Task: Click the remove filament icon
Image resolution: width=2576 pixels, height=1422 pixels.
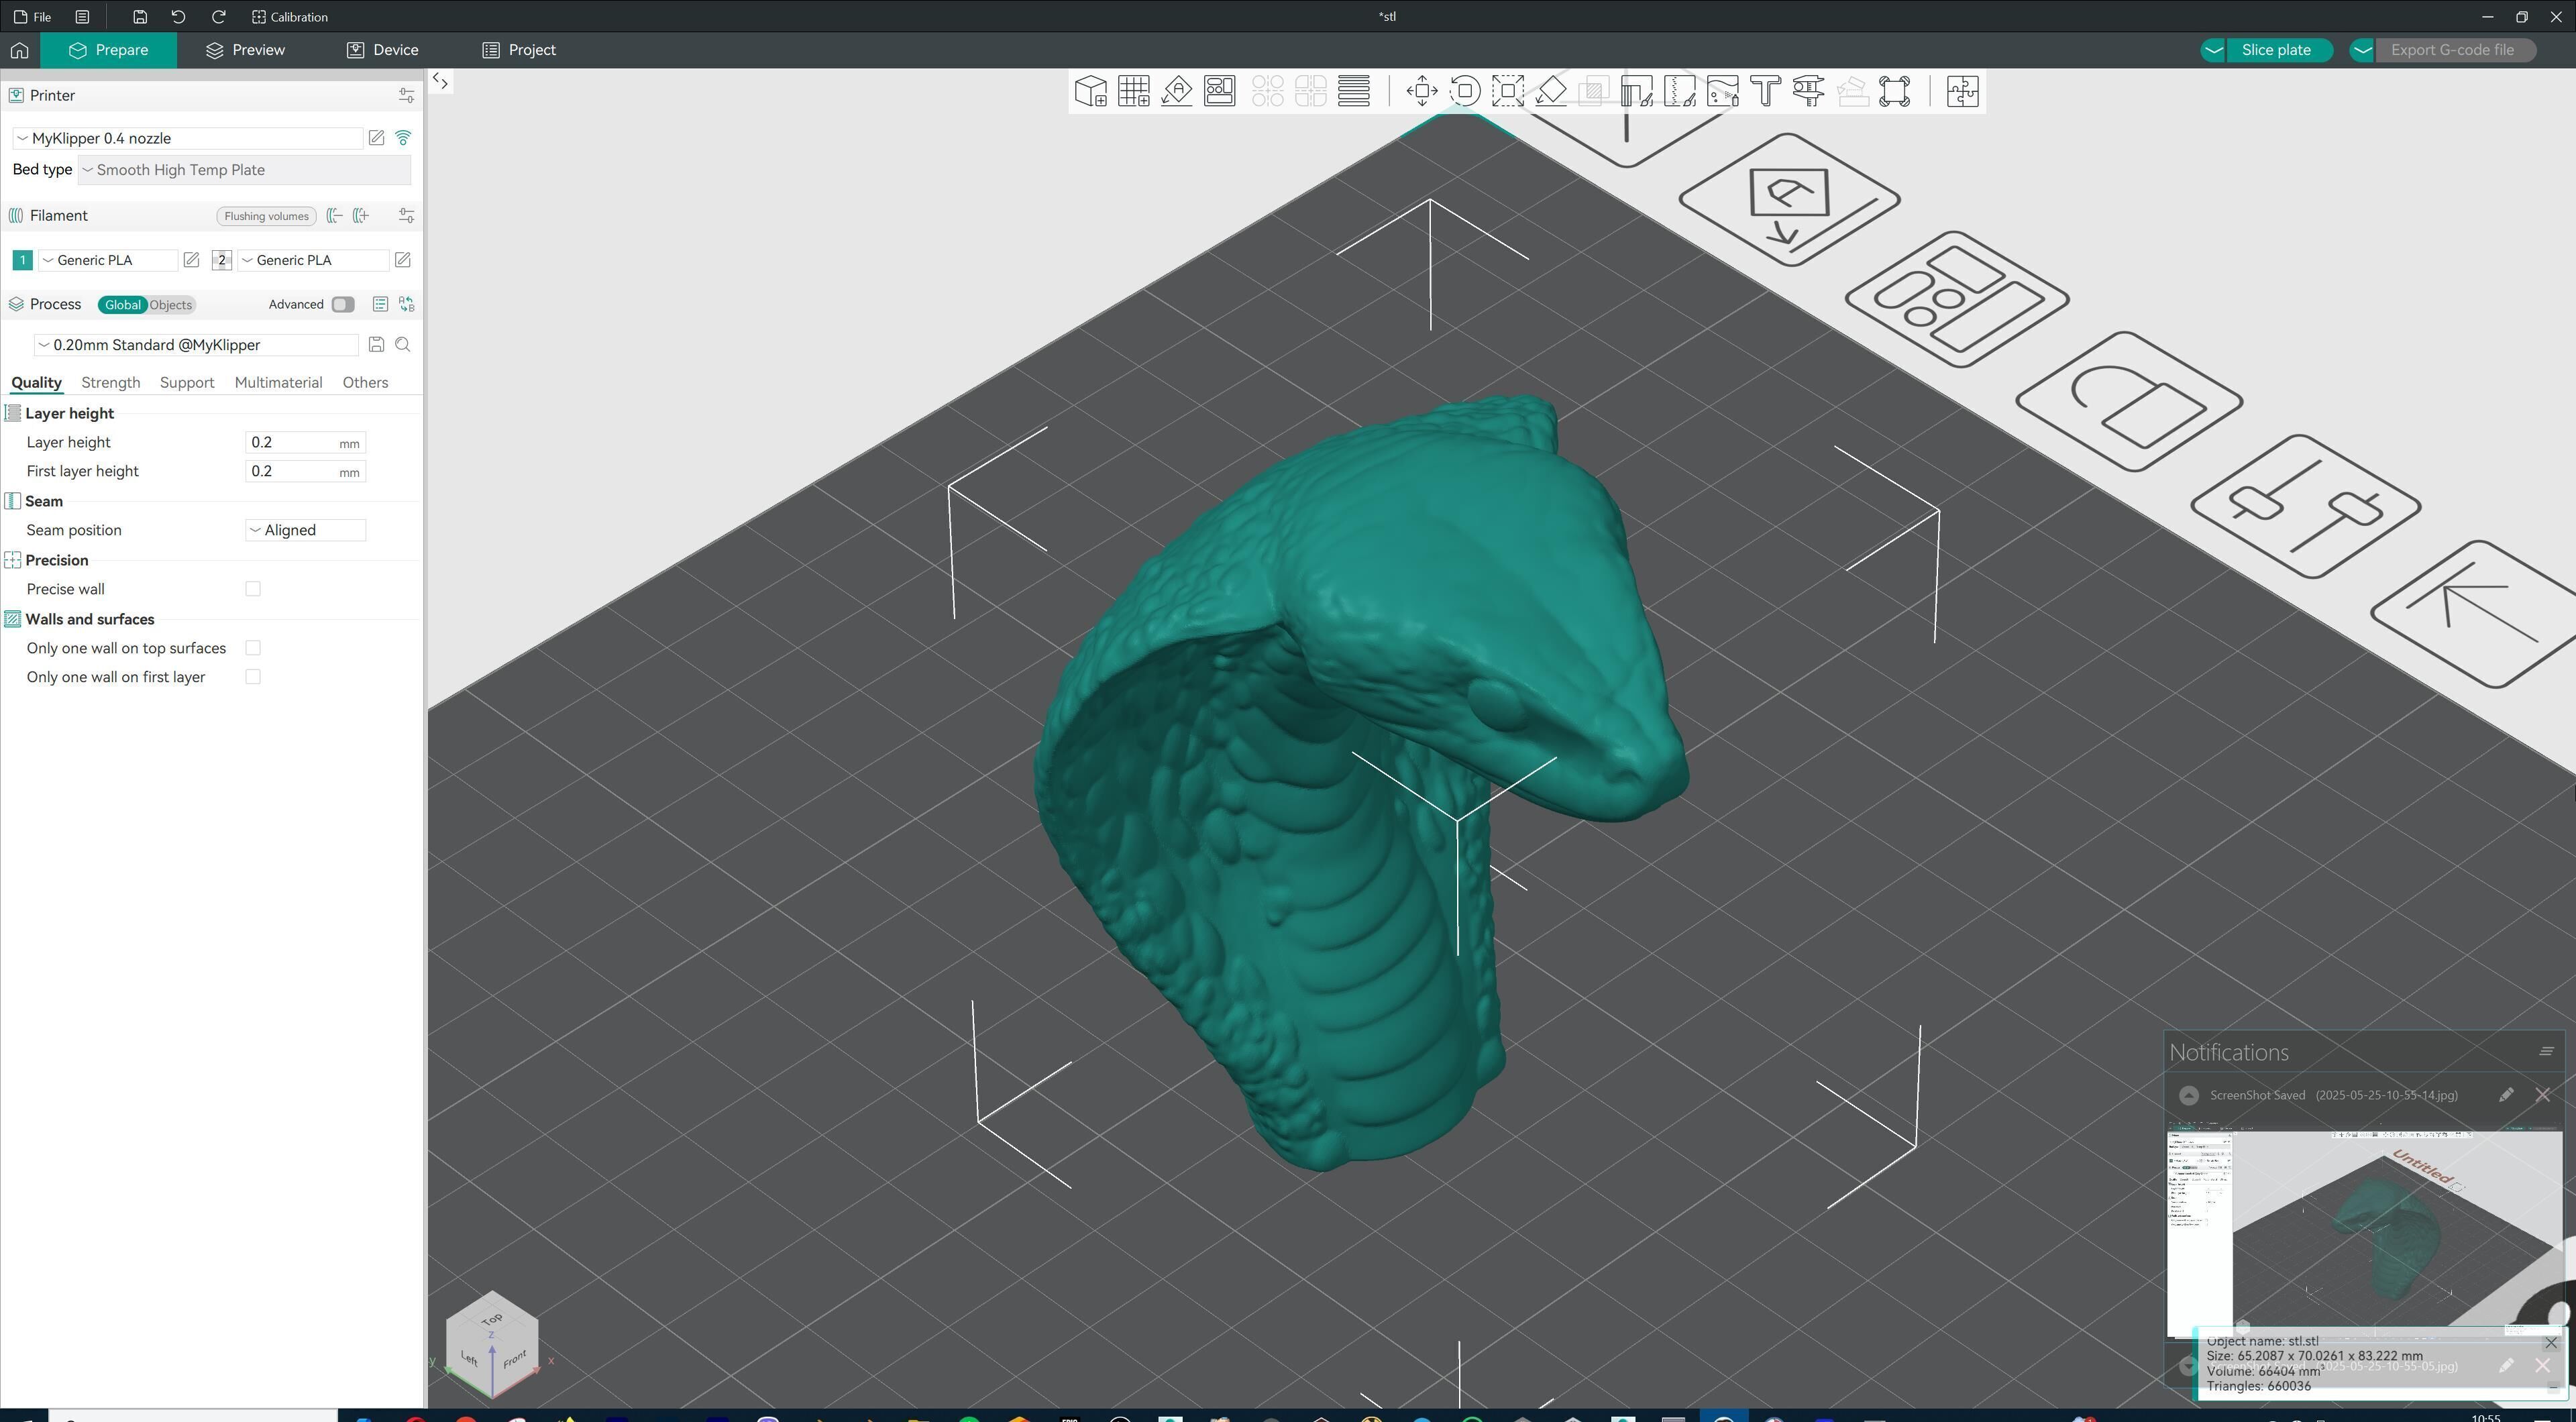Action: (335, 216)
